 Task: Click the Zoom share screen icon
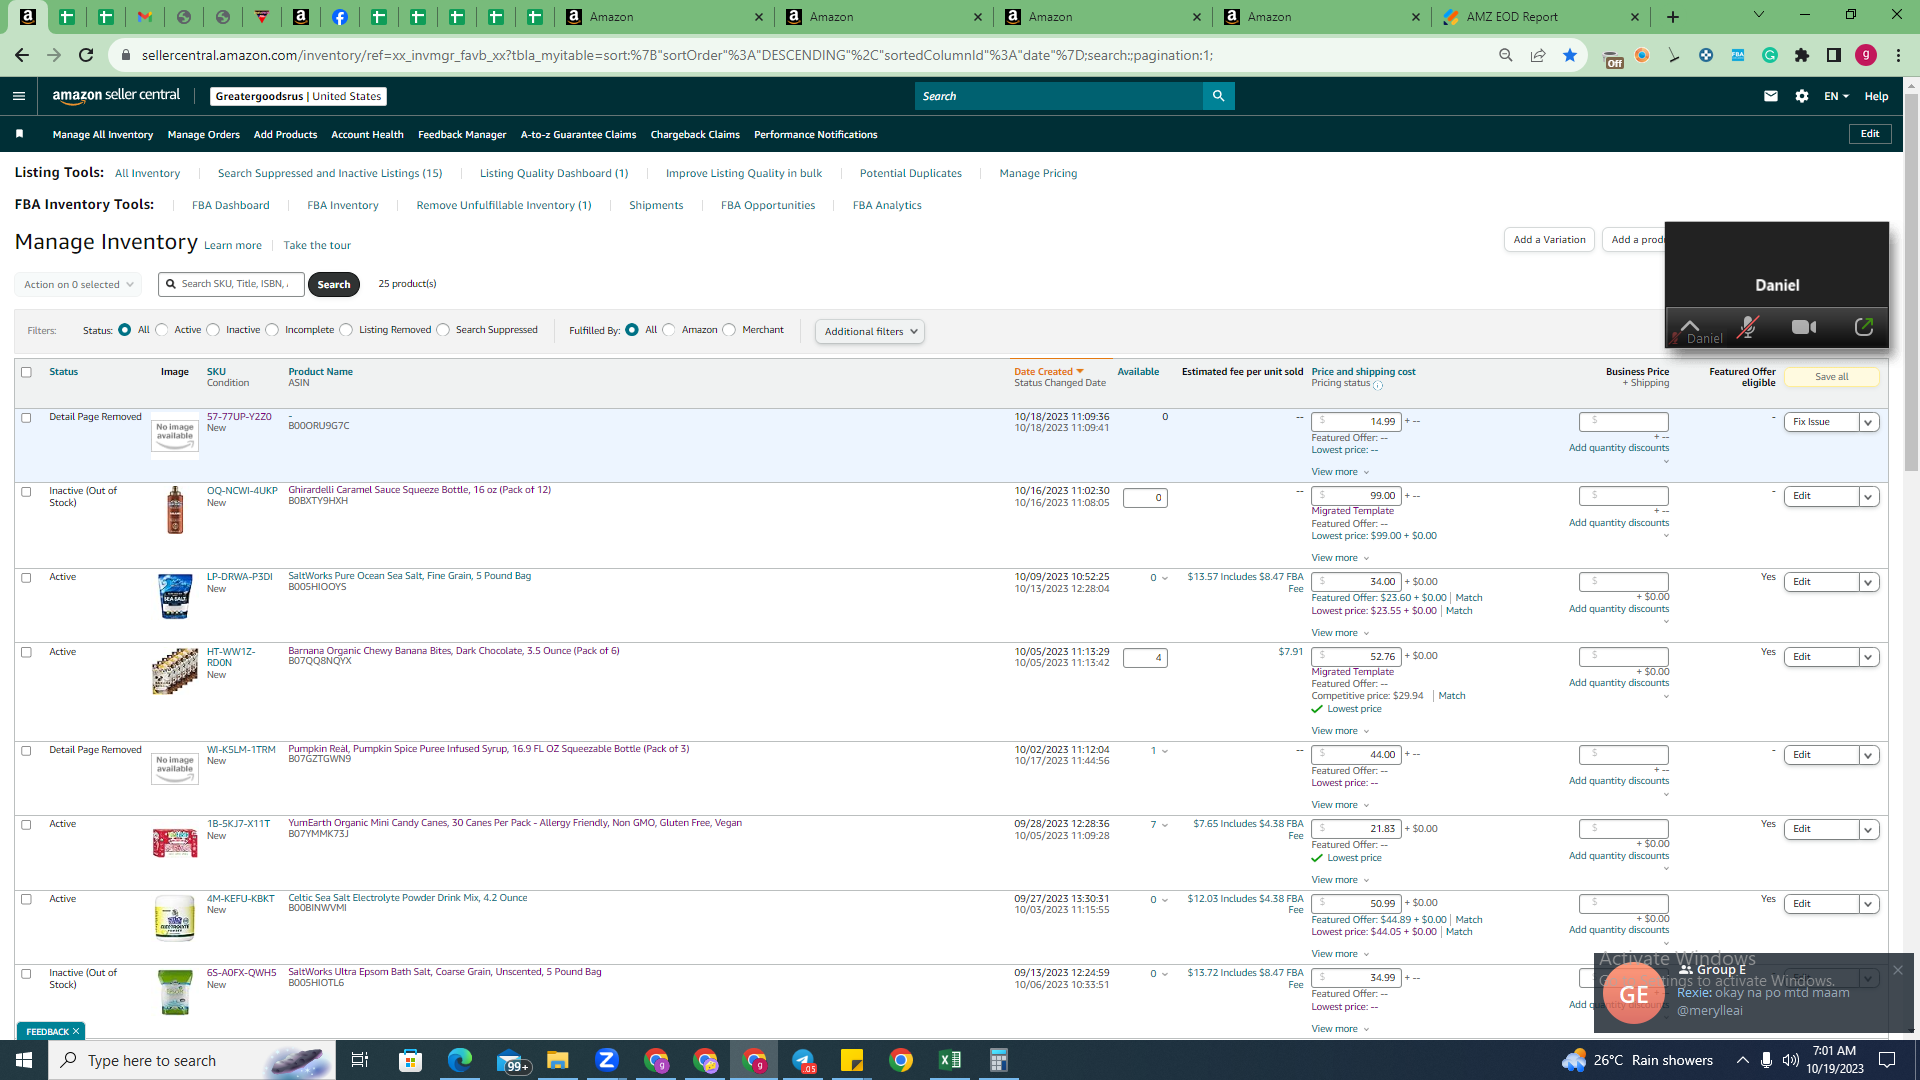click(x=1864, y=327)
